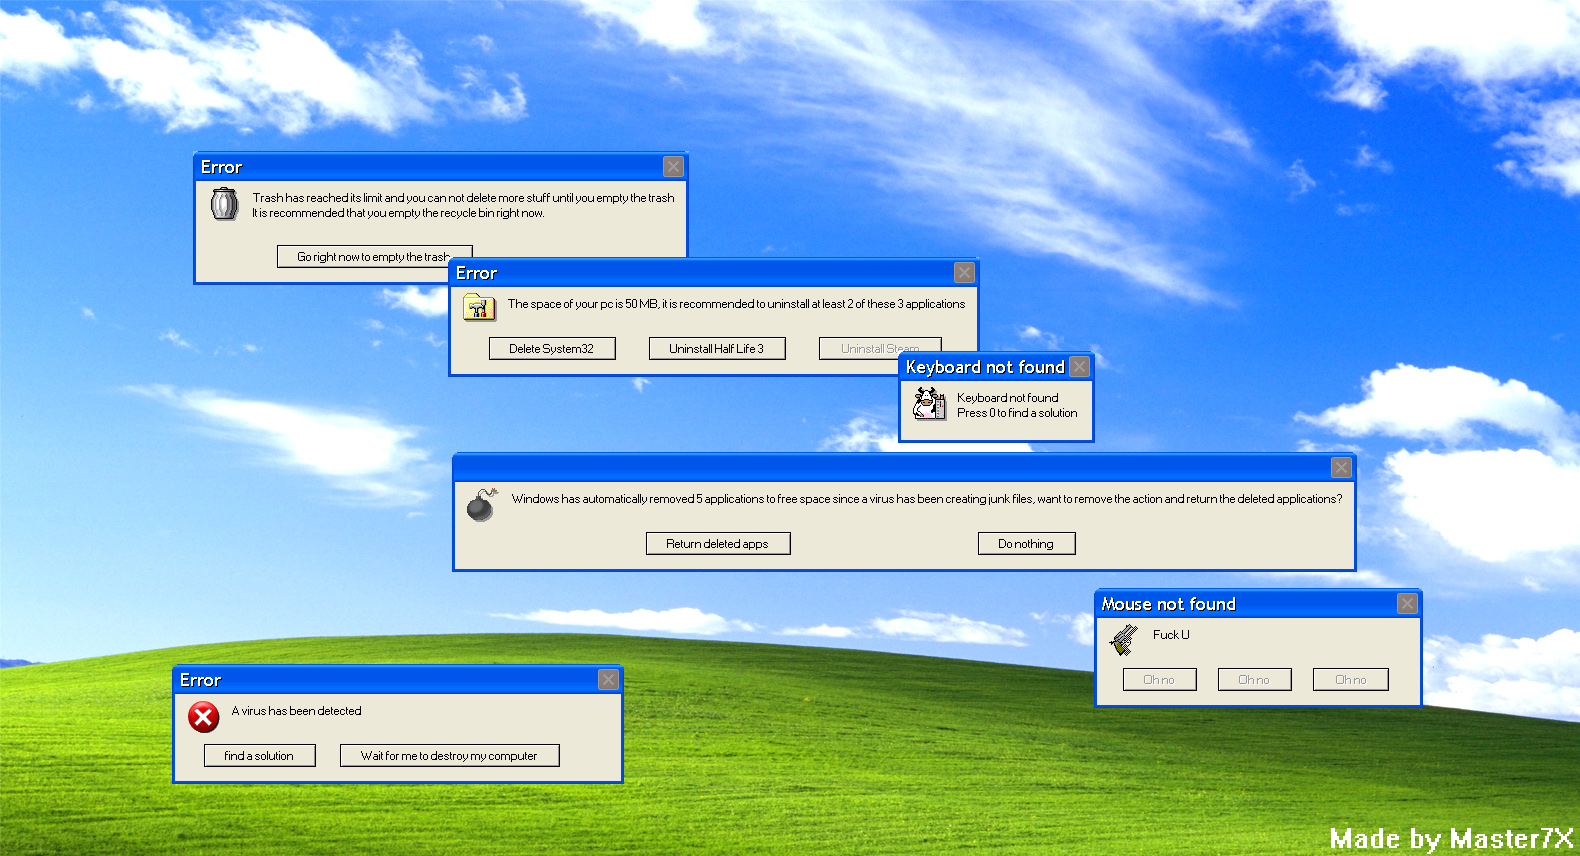The width and height of the screenshot is (1580, 856).
Task: Click the middle 'Oh no' button
Action: [x=1254, y=680]
